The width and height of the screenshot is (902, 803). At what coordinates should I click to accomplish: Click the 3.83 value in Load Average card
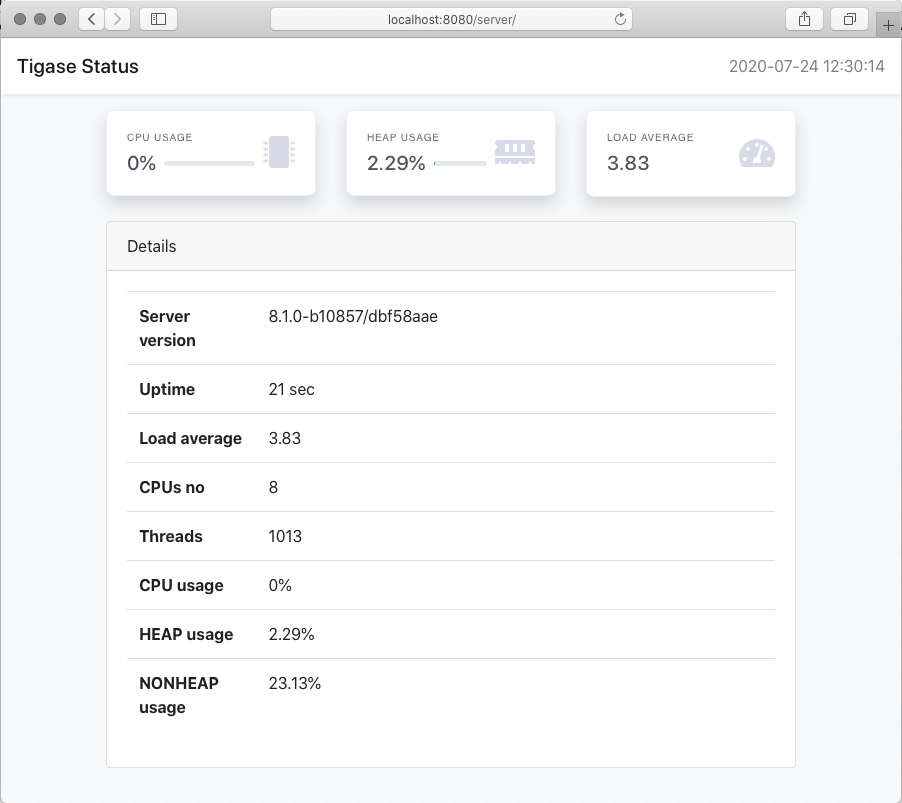(x=628, y=163)
